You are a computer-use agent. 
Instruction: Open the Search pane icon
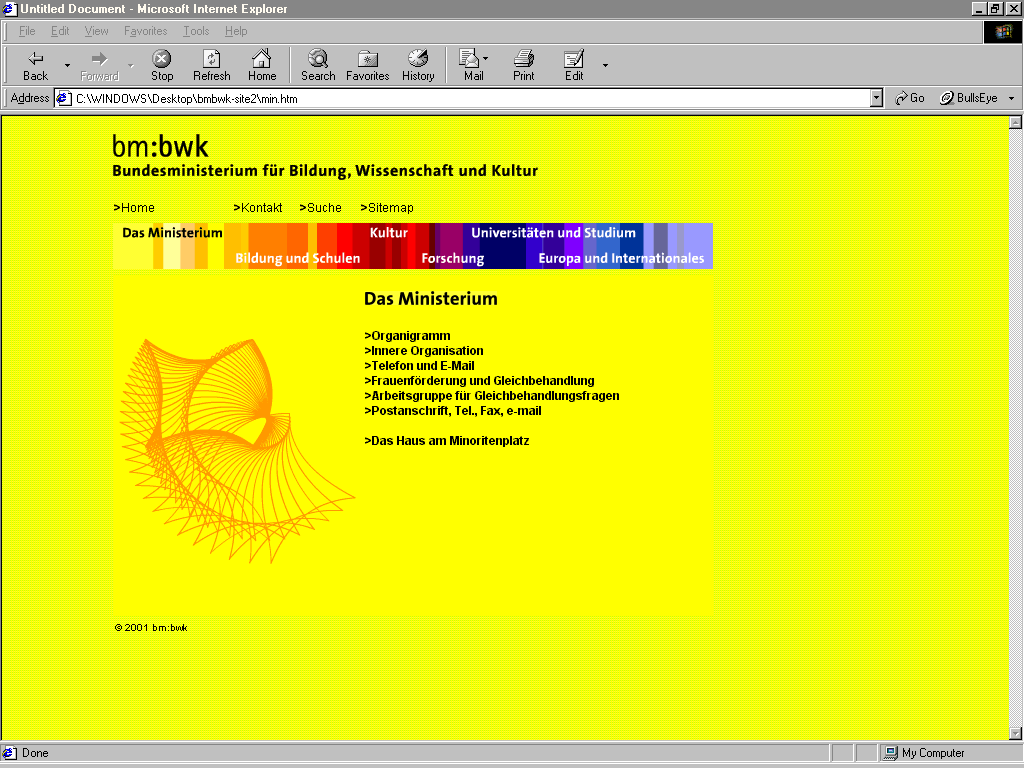(x=318, y=58)
